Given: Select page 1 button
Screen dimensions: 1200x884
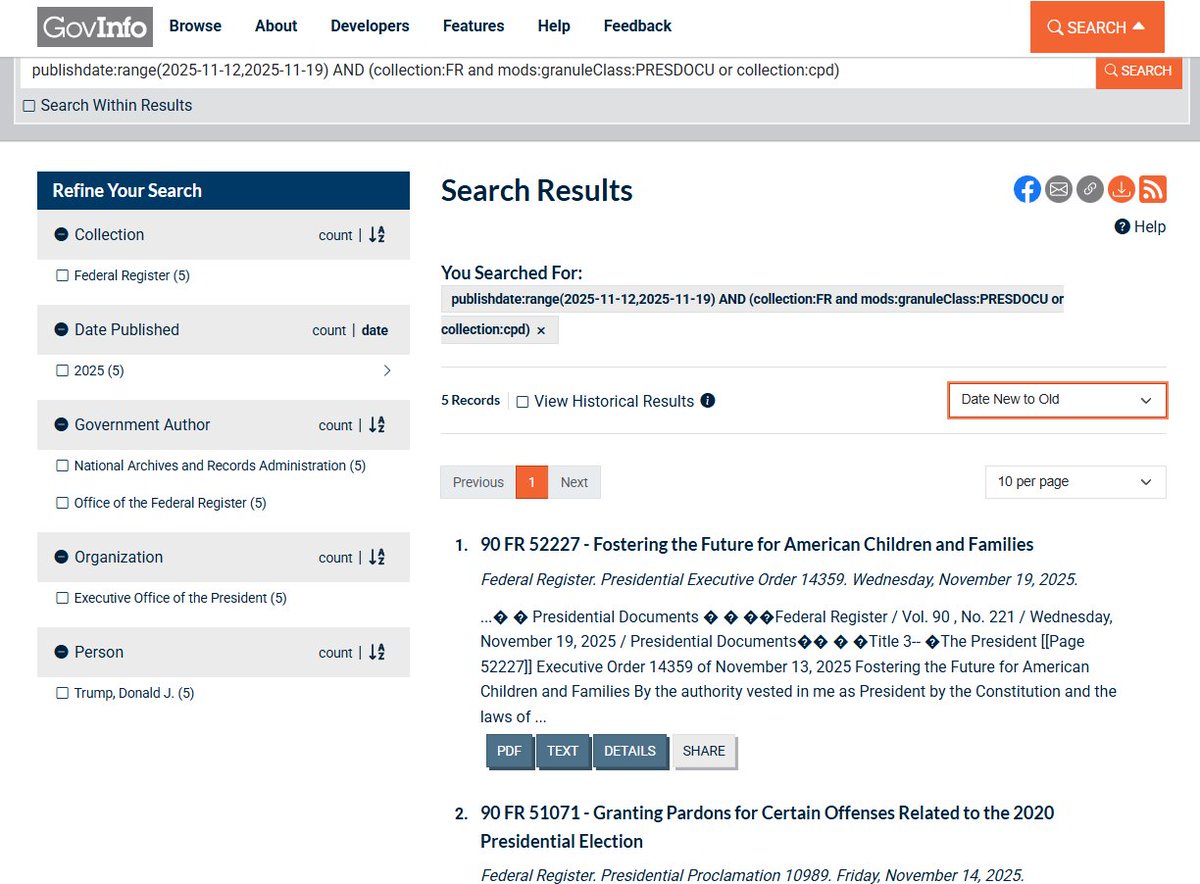Looking at the screenshot, I should 532,482.
